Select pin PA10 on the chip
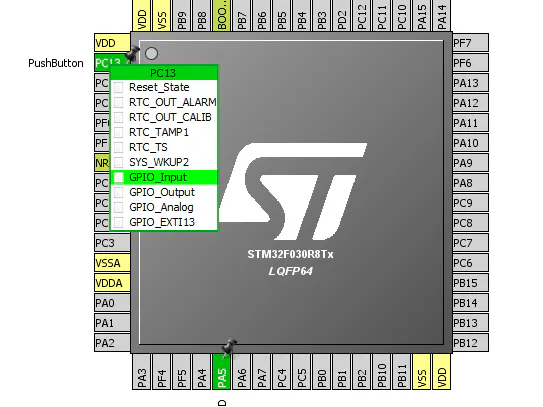 [x=470, y=143]
